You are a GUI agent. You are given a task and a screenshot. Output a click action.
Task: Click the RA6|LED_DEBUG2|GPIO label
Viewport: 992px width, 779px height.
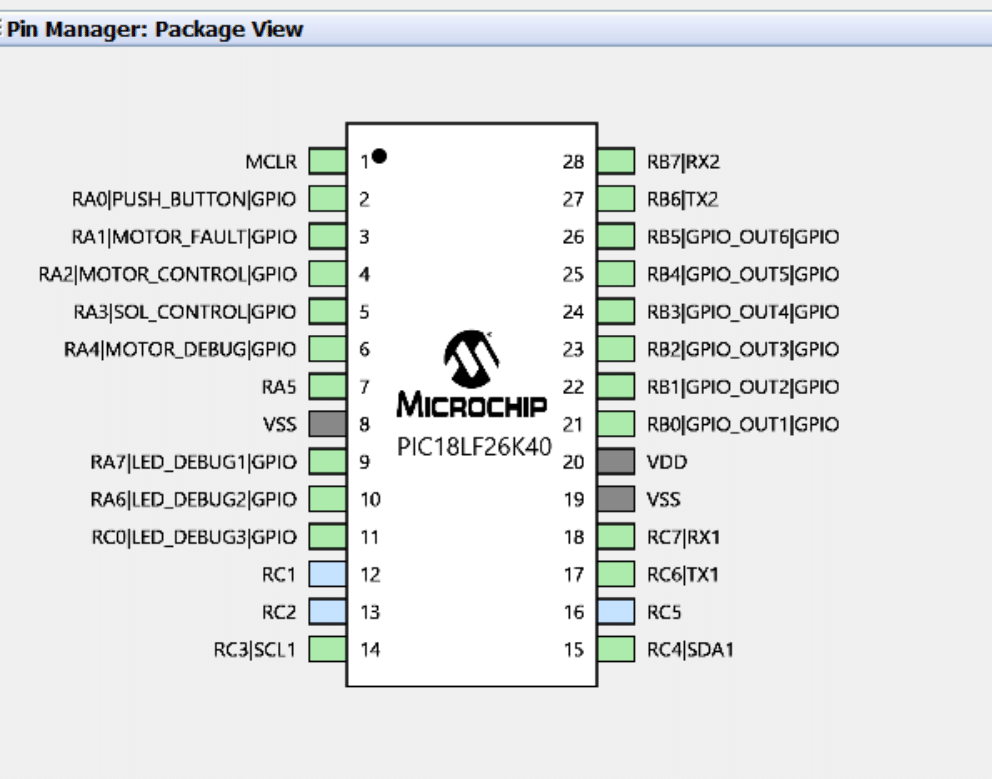tap(194, 499)
